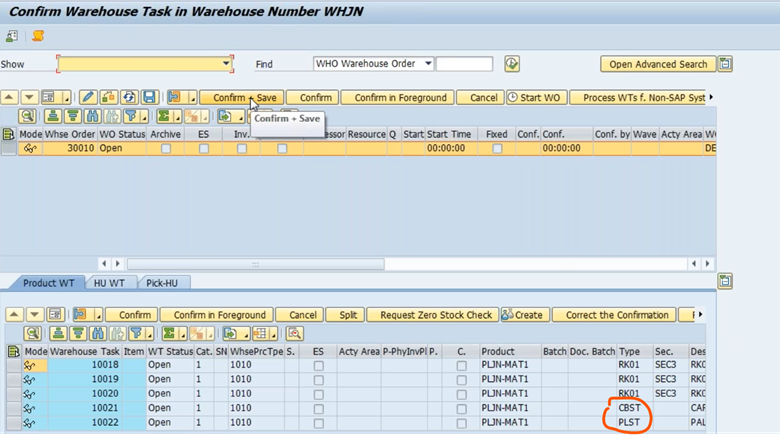Expand the WHO Warehouse Order find dropdown
Screen dimensions: 780x435
click(x=428, y=64)
